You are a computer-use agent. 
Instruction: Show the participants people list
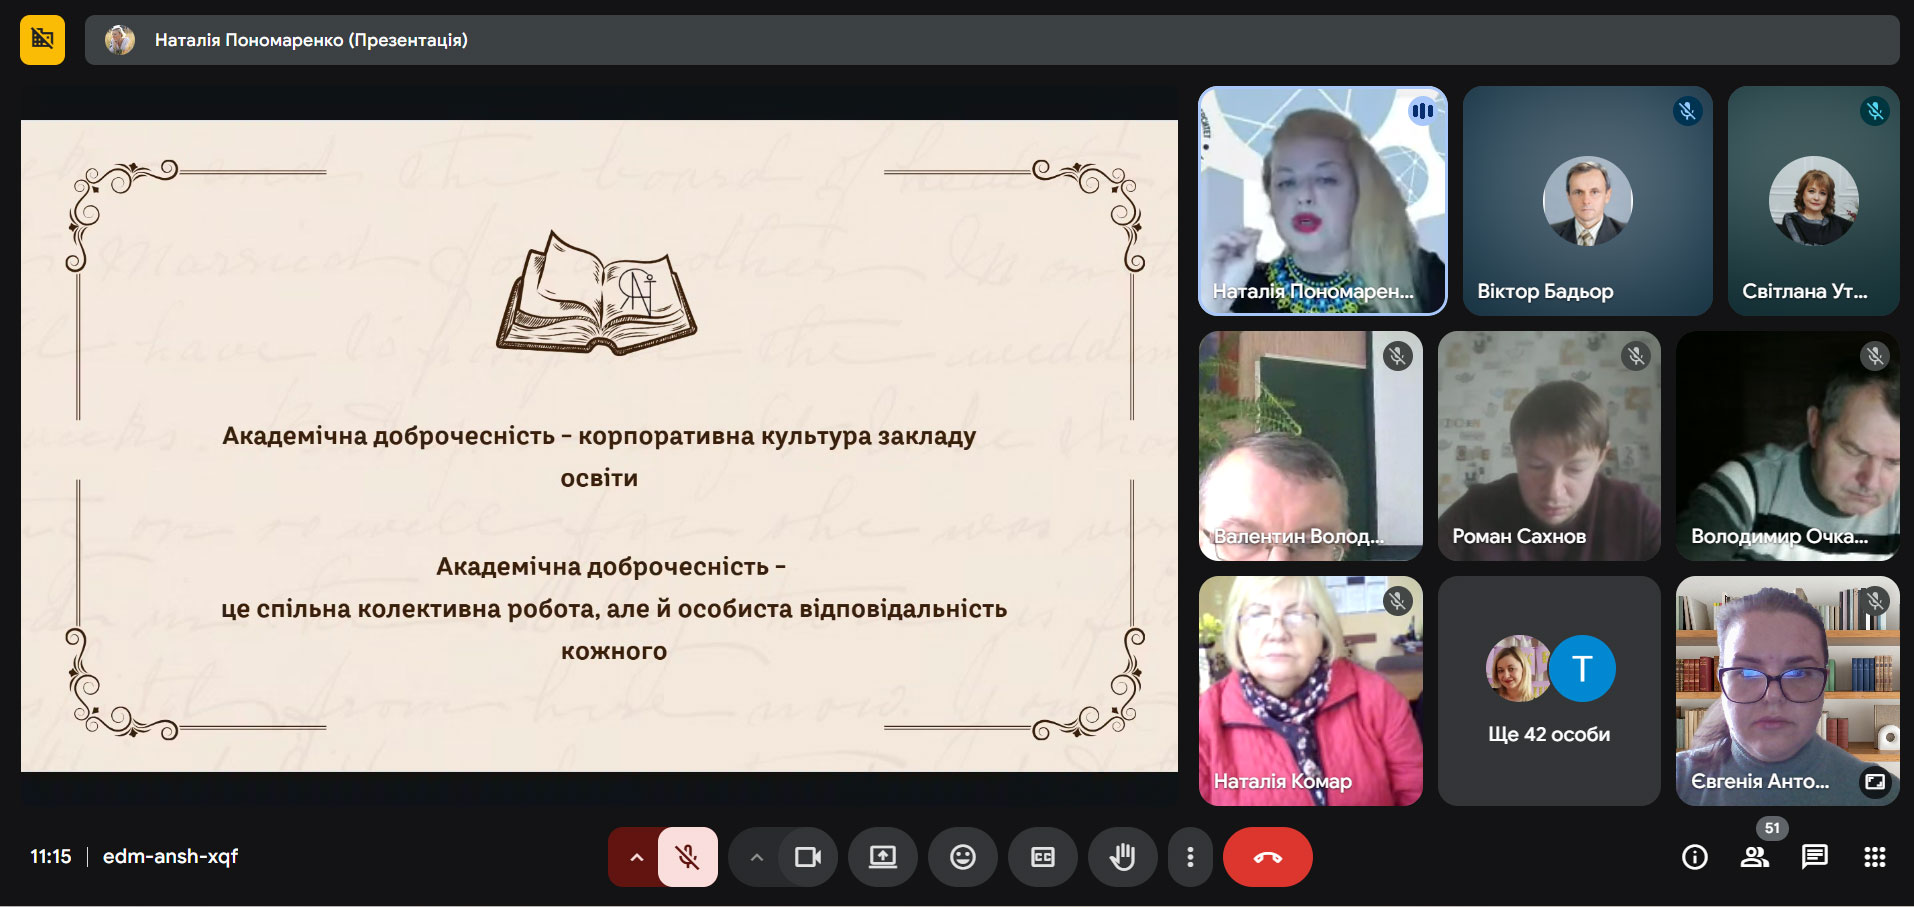click(x=1755, y=857)
